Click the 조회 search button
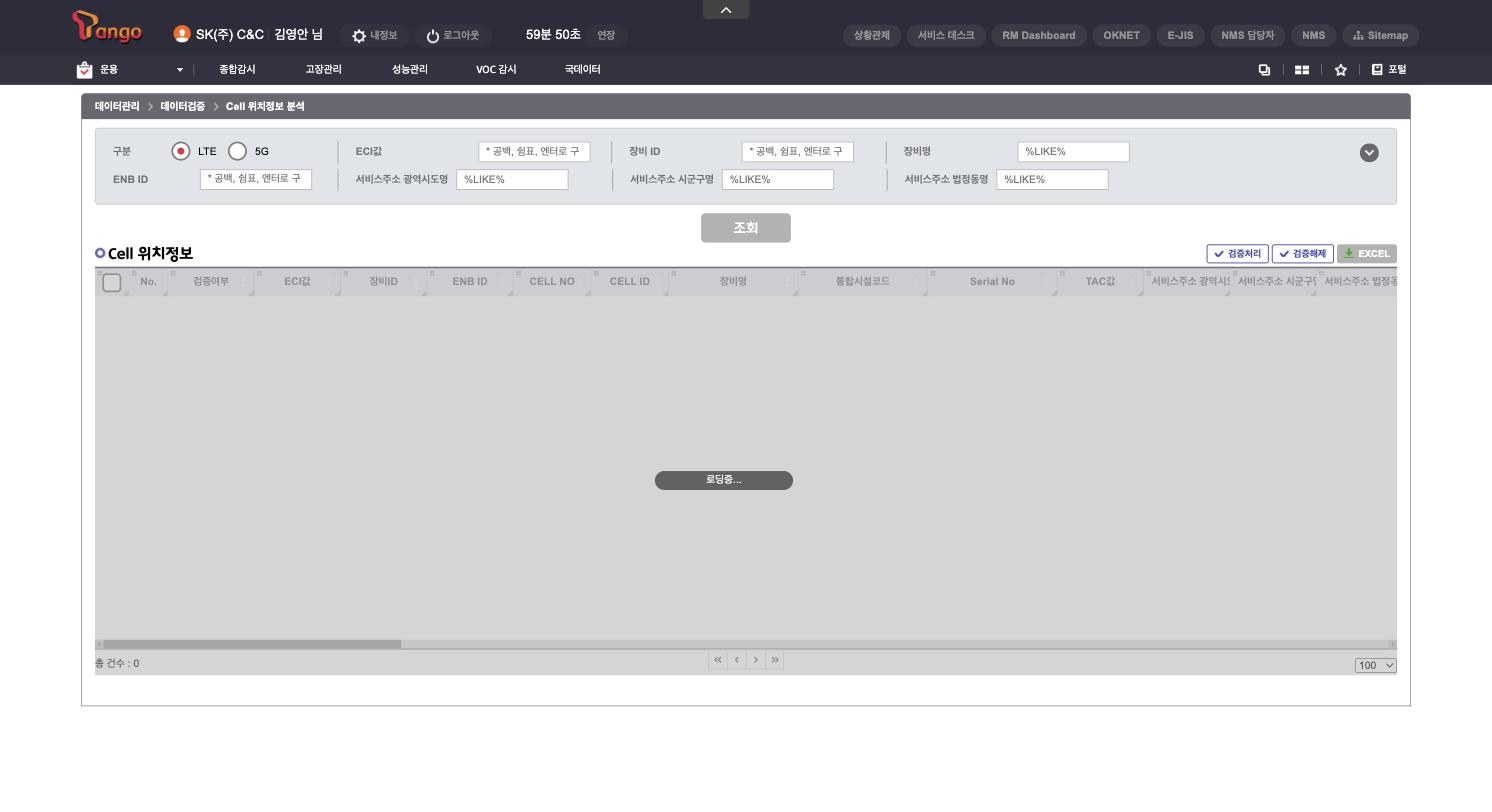Screen dimensions: 1492x812 click(x=746, y=228)
